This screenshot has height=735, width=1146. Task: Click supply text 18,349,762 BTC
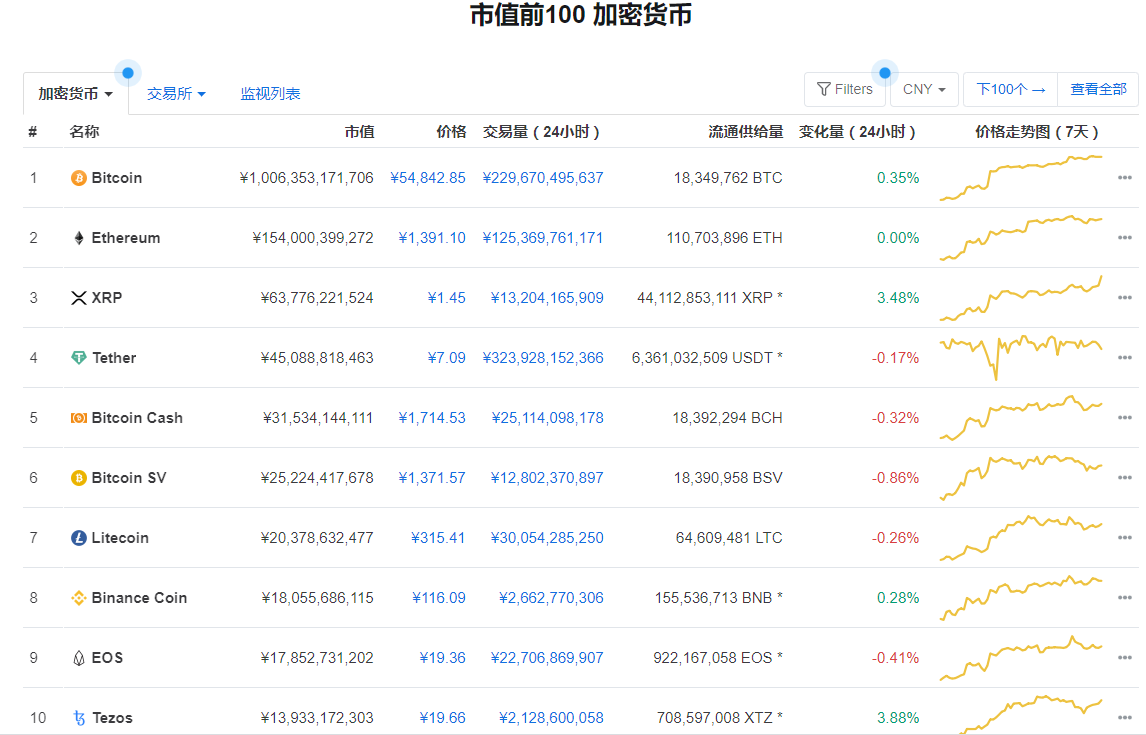coord(728,178)
